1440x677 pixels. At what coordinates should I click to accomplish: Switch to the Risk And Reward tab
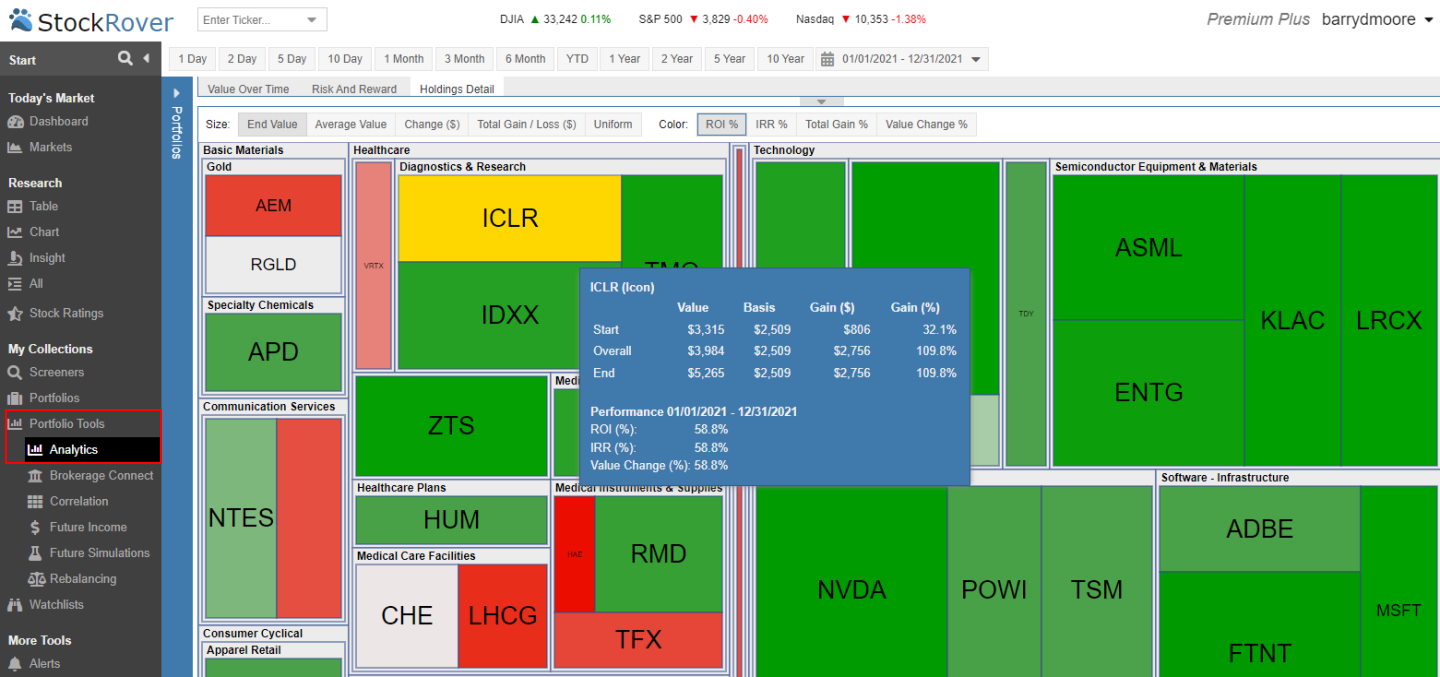tap(354, 88)
